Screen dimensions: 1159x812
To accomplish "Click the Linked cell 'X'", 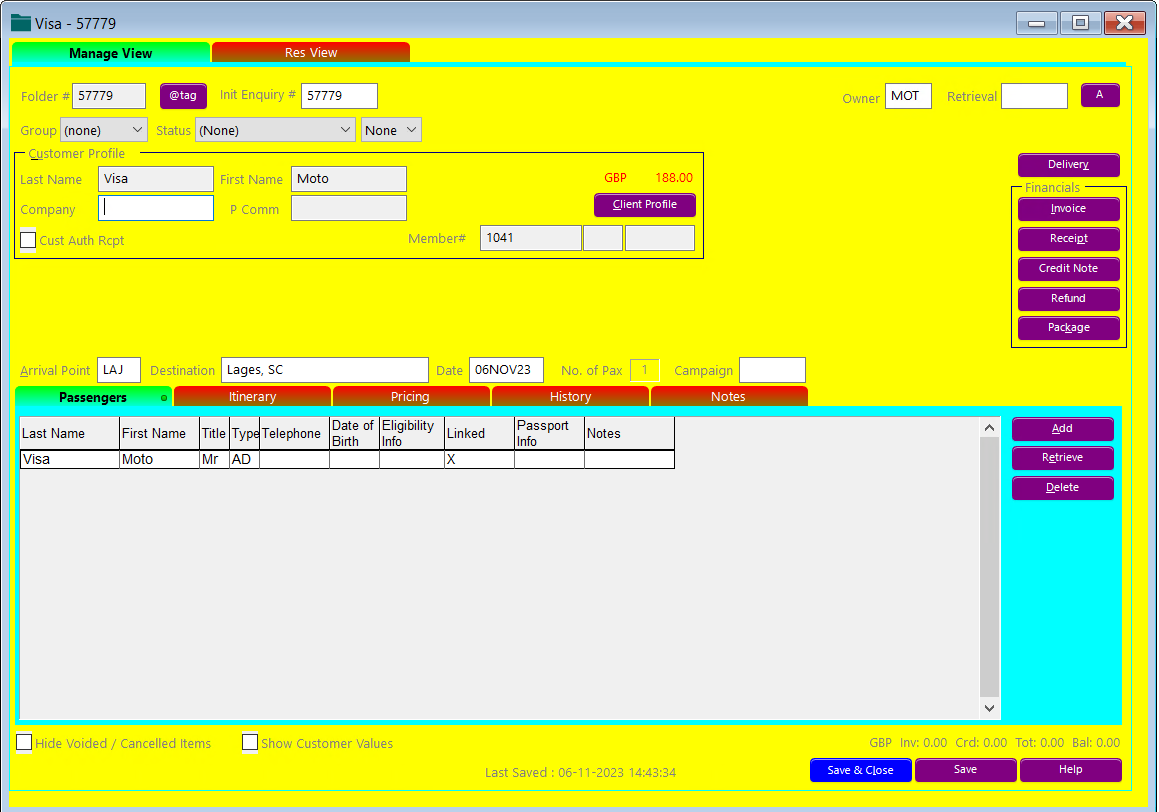I will (x=479, y=460).
